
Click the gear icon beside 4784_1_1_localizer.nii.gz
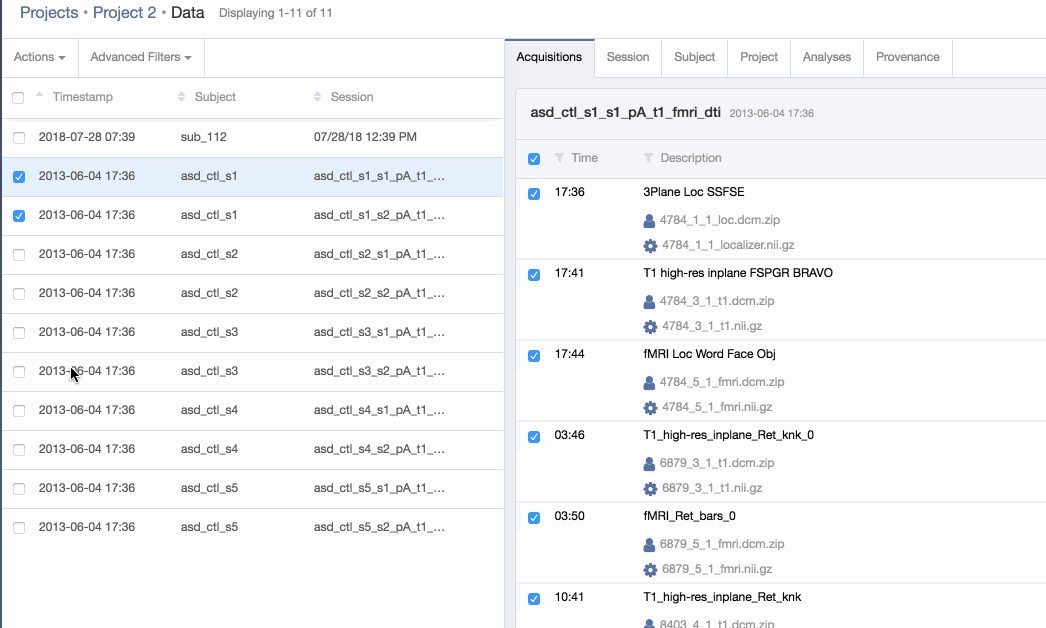(x=650, y=245)
